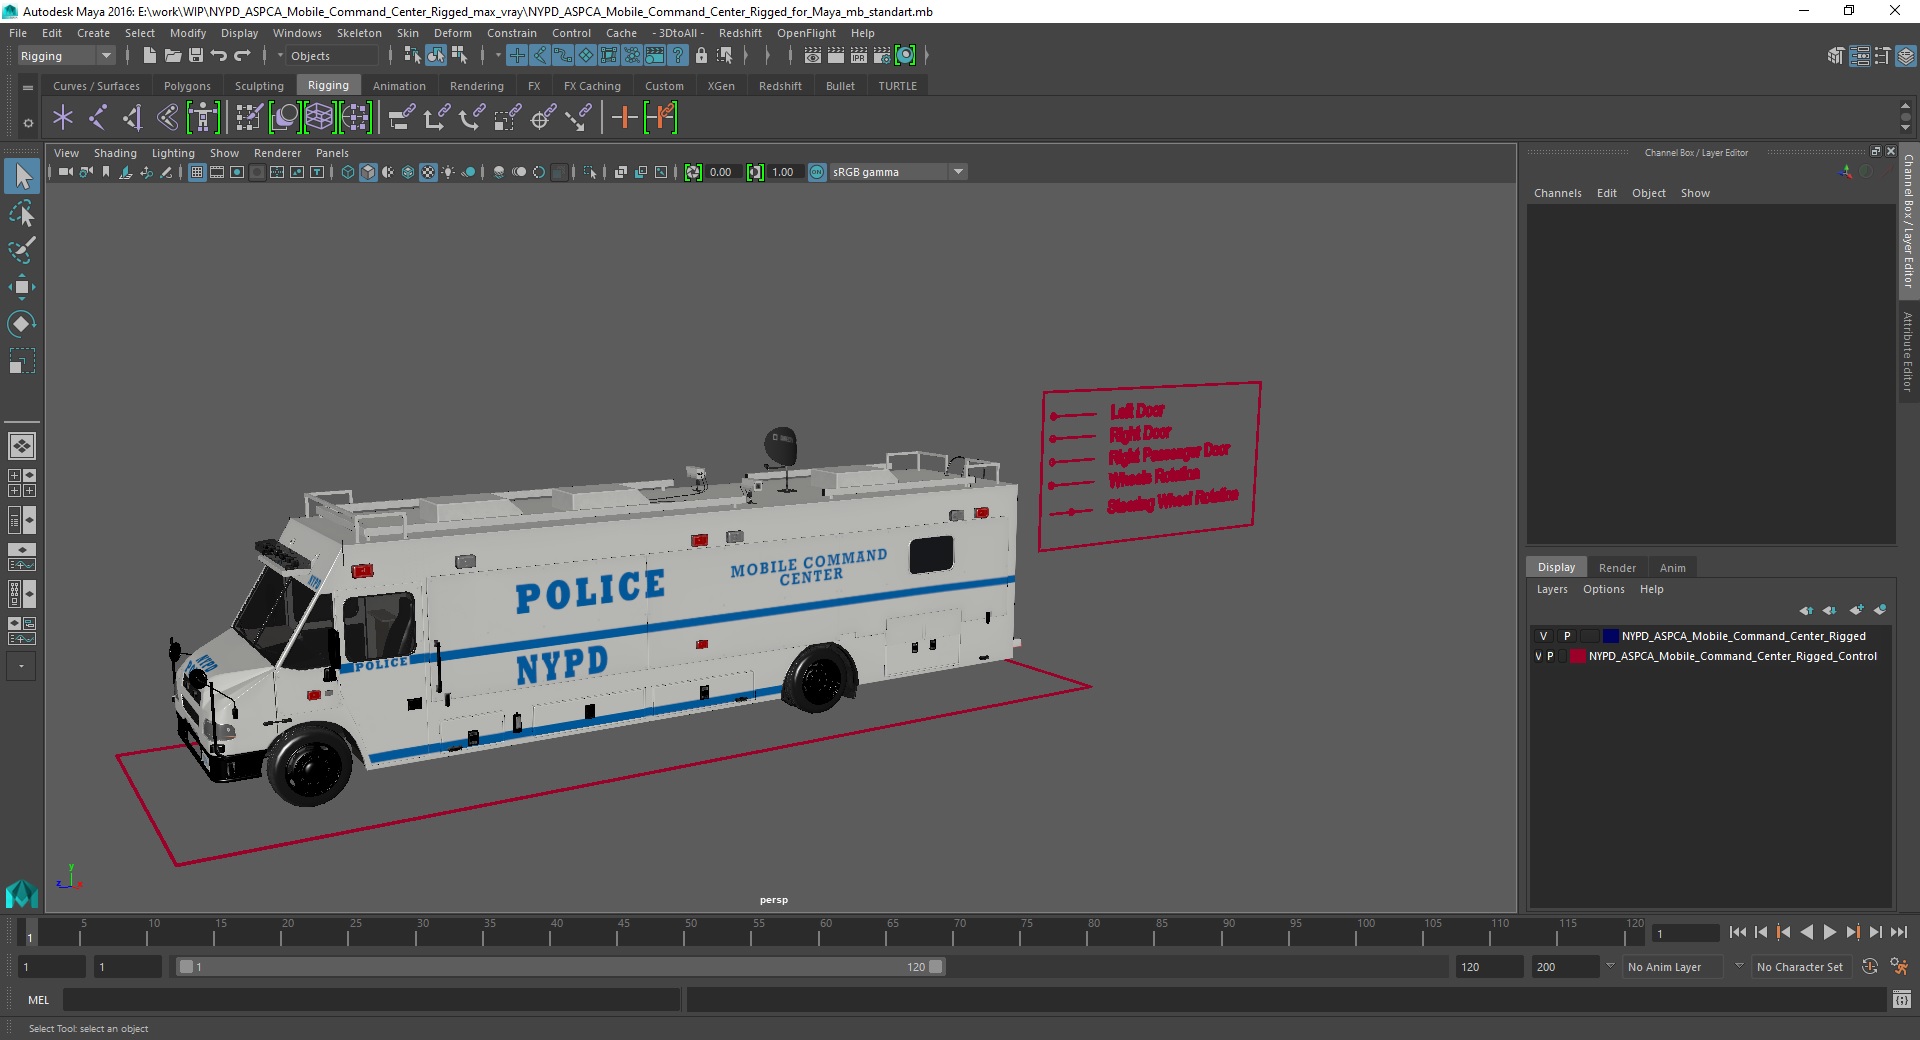1920x1040 pixels.
Task: Click red color swatch of Rigged_Control layer
Action: coord(1577,656)
